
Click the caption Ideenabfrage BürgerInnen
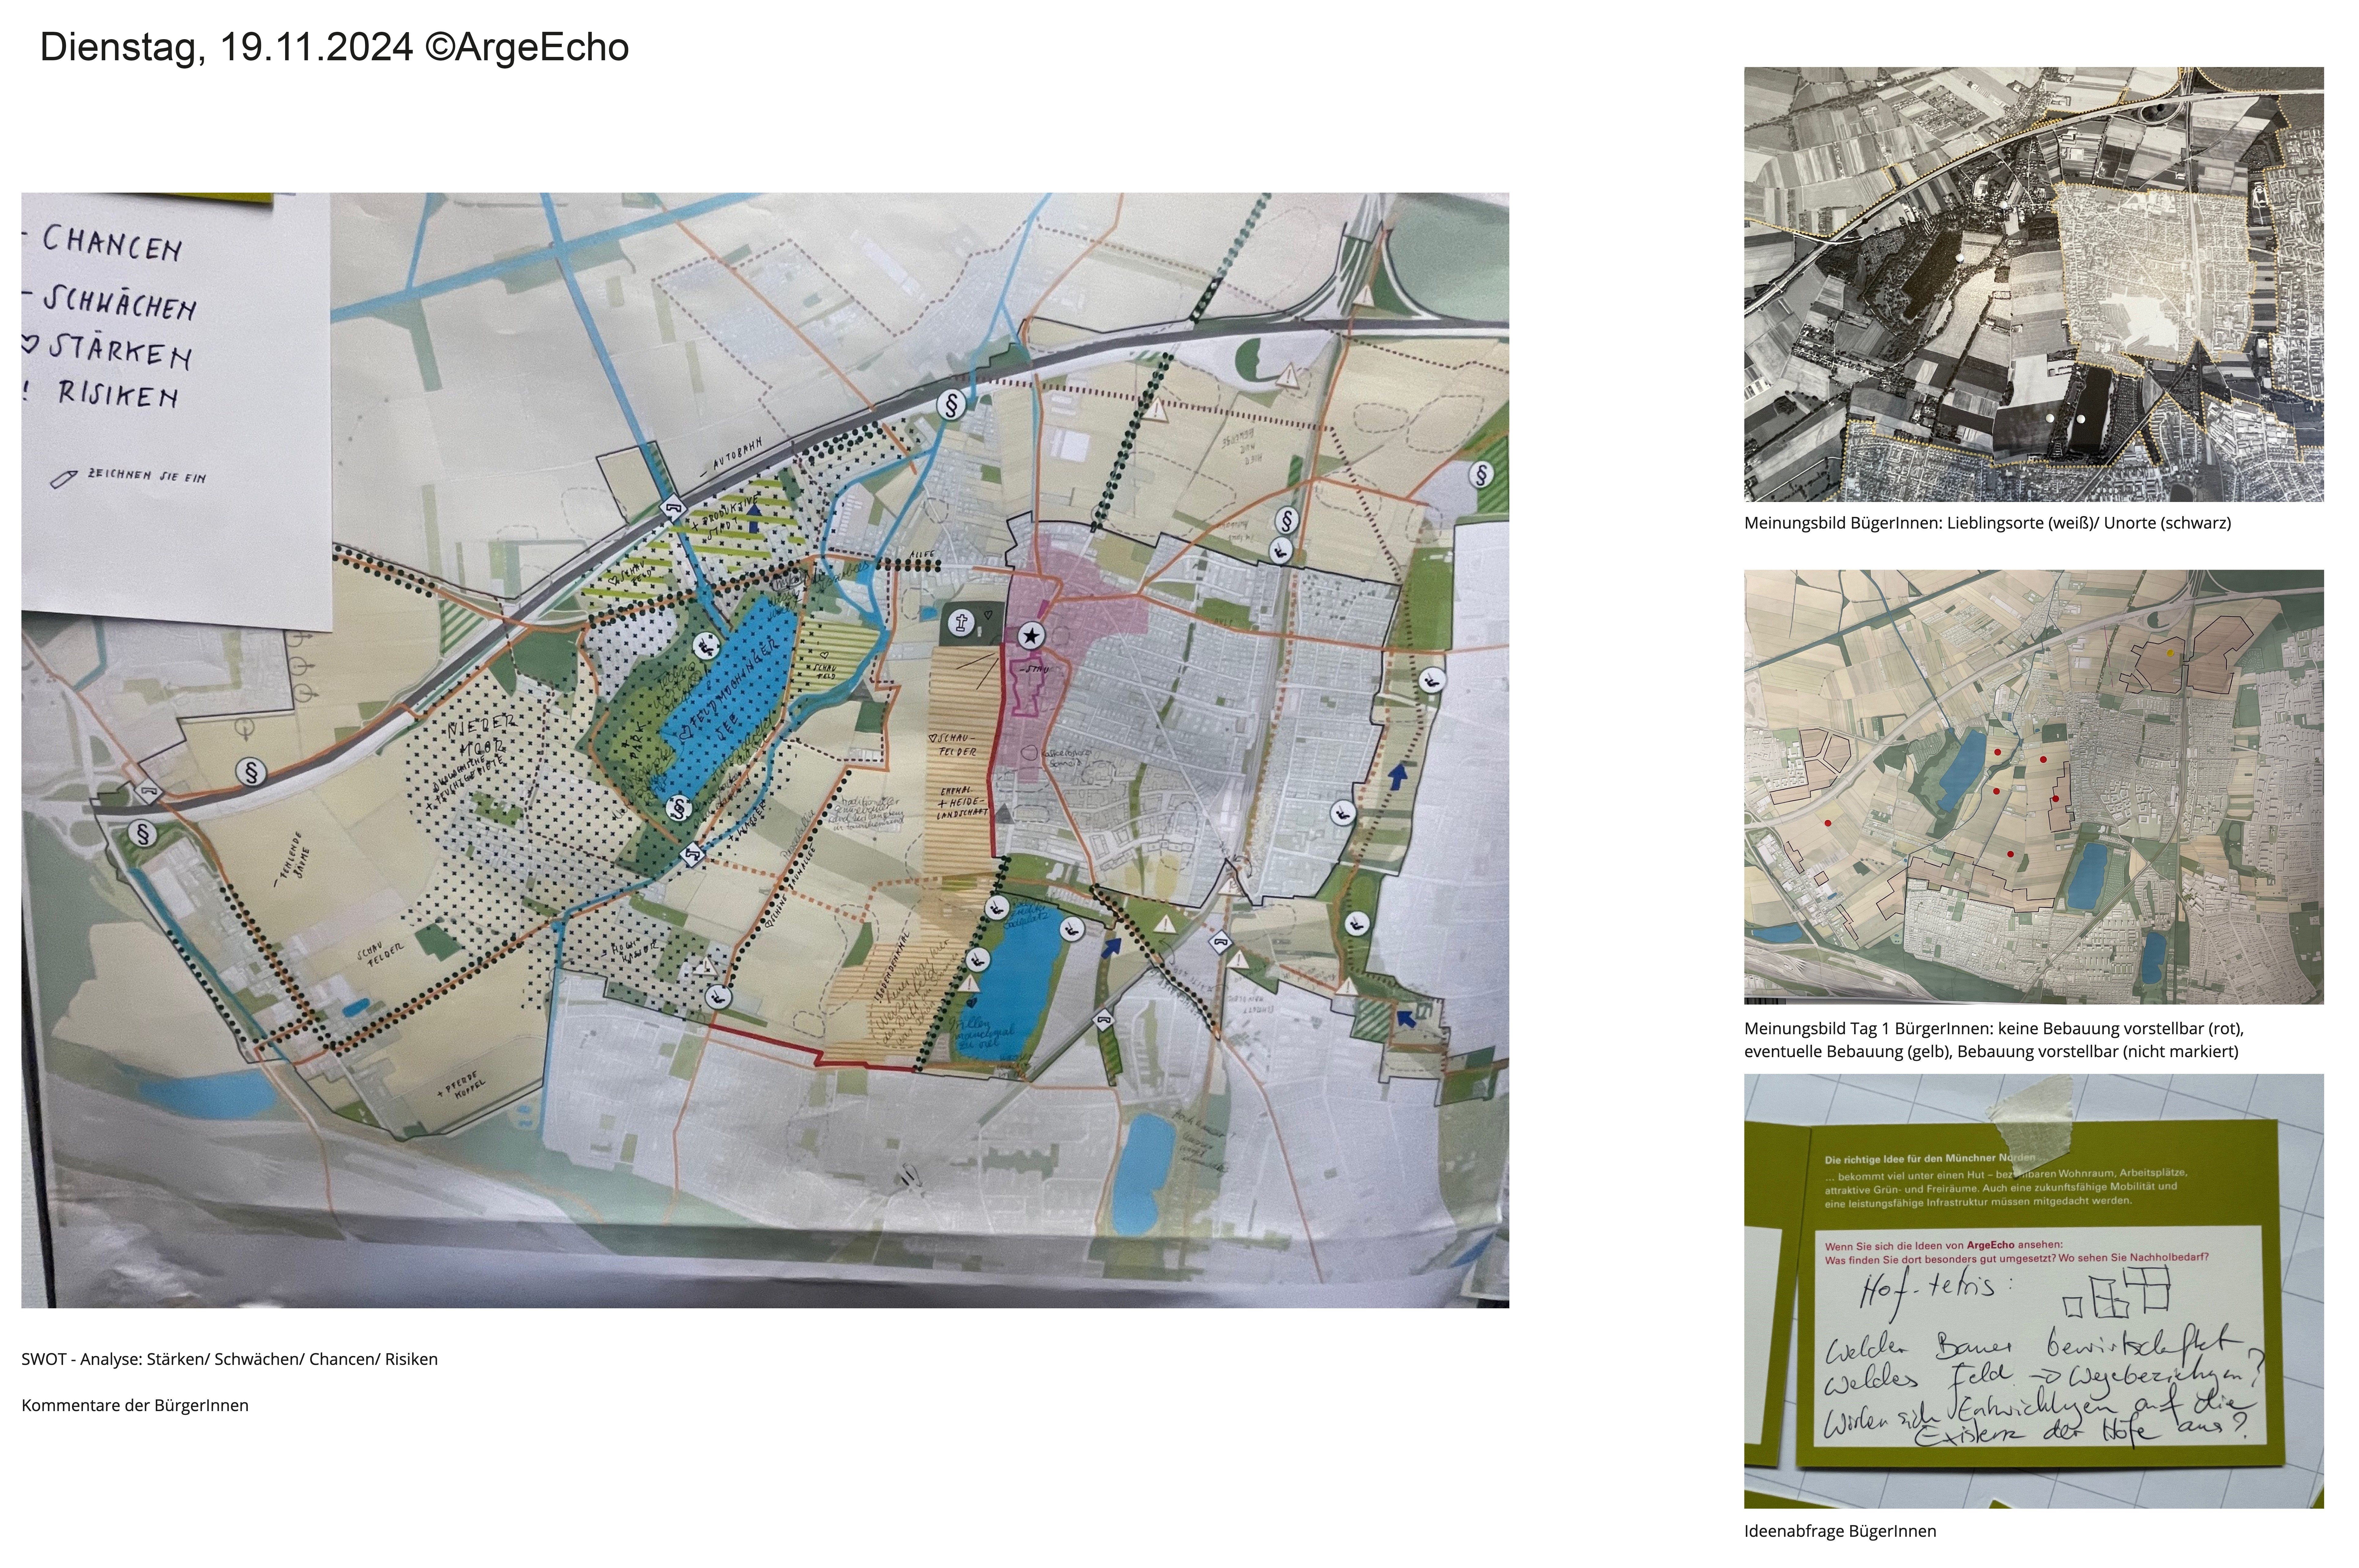pos(1840,1531)
